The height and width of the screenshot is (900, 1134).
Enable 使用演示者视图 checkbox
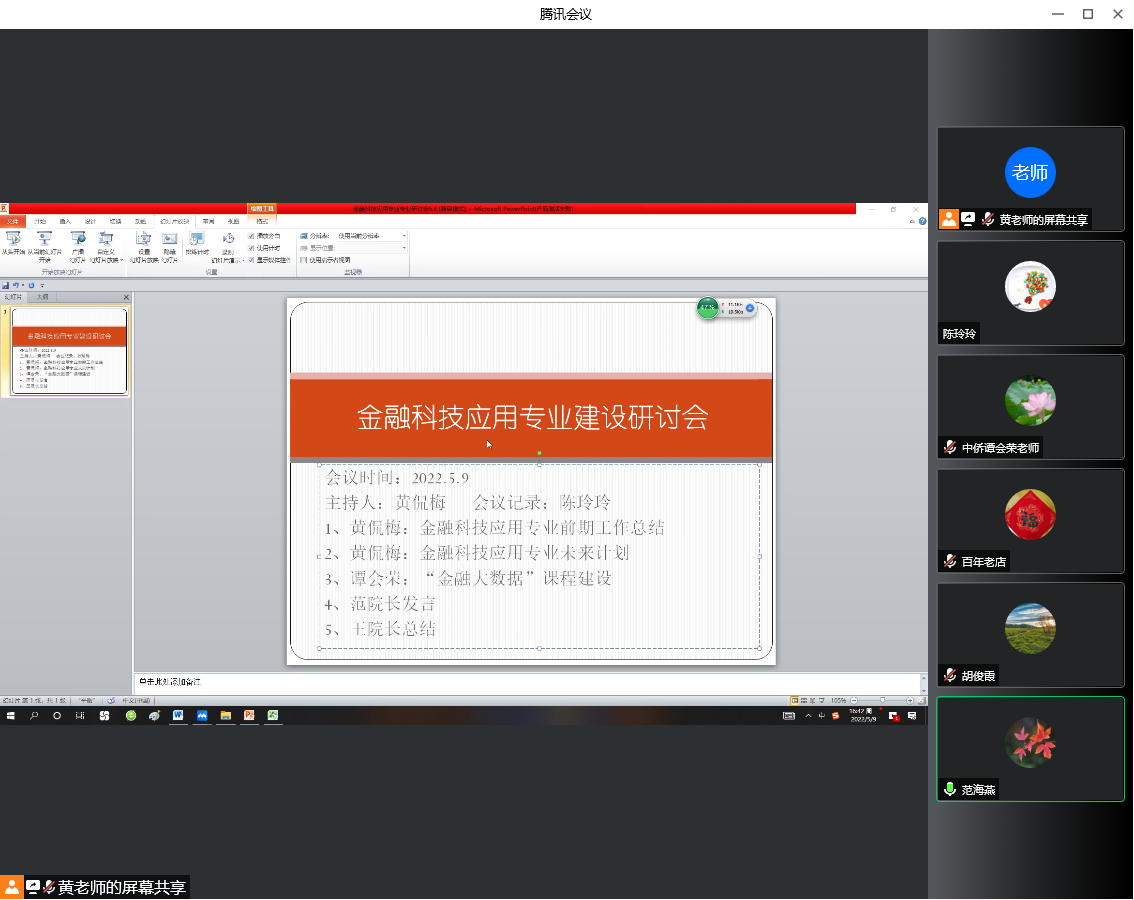pyautogui.click(x=303, y=260)
